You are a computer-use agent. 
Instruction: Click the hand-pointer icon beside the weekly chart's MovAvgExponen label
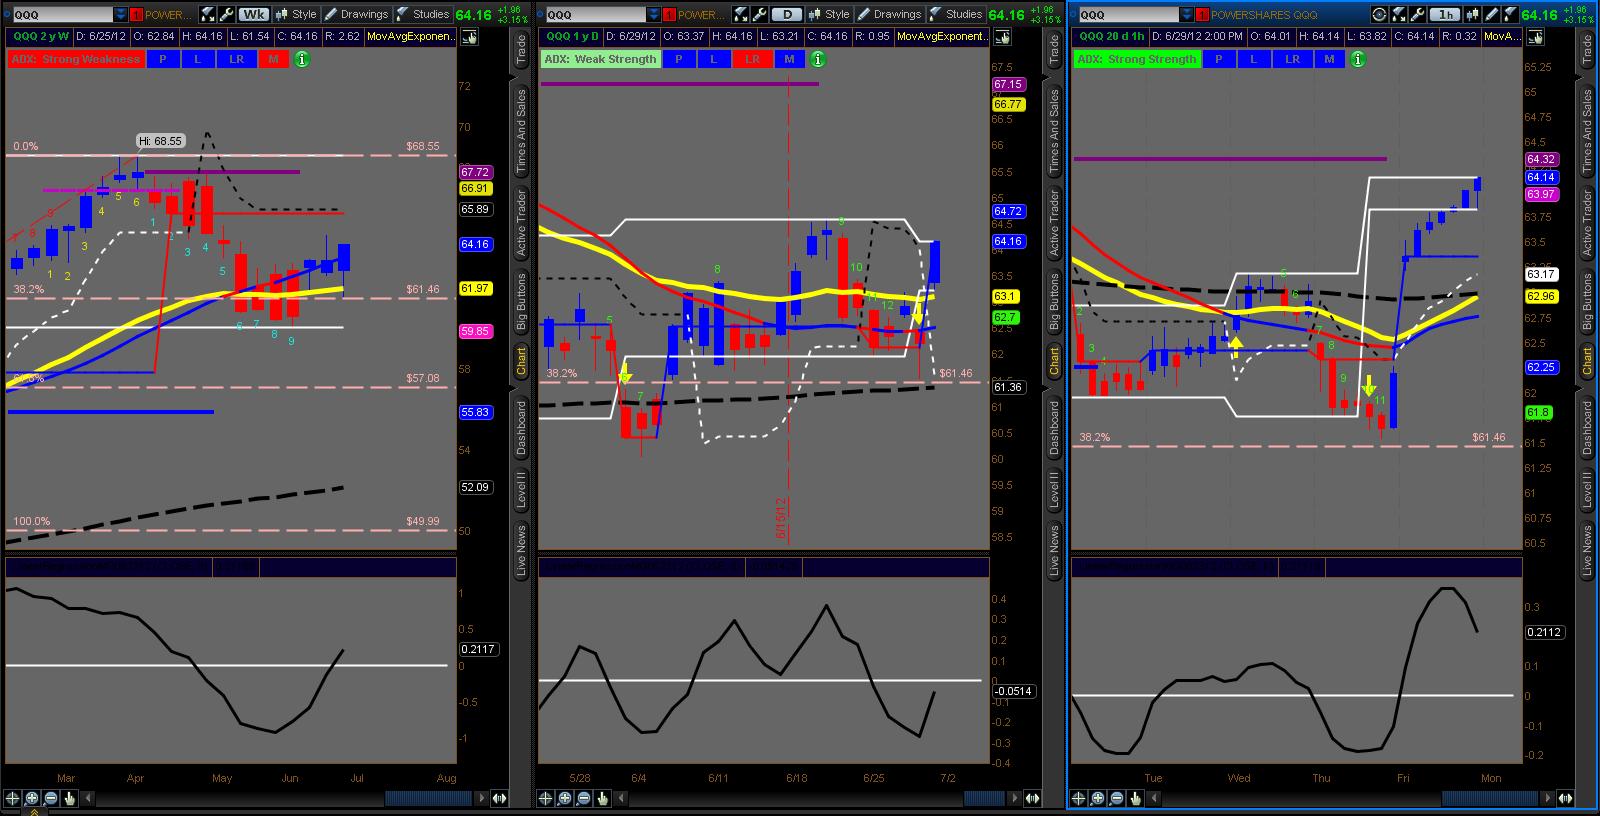click(x=468, y=36)
